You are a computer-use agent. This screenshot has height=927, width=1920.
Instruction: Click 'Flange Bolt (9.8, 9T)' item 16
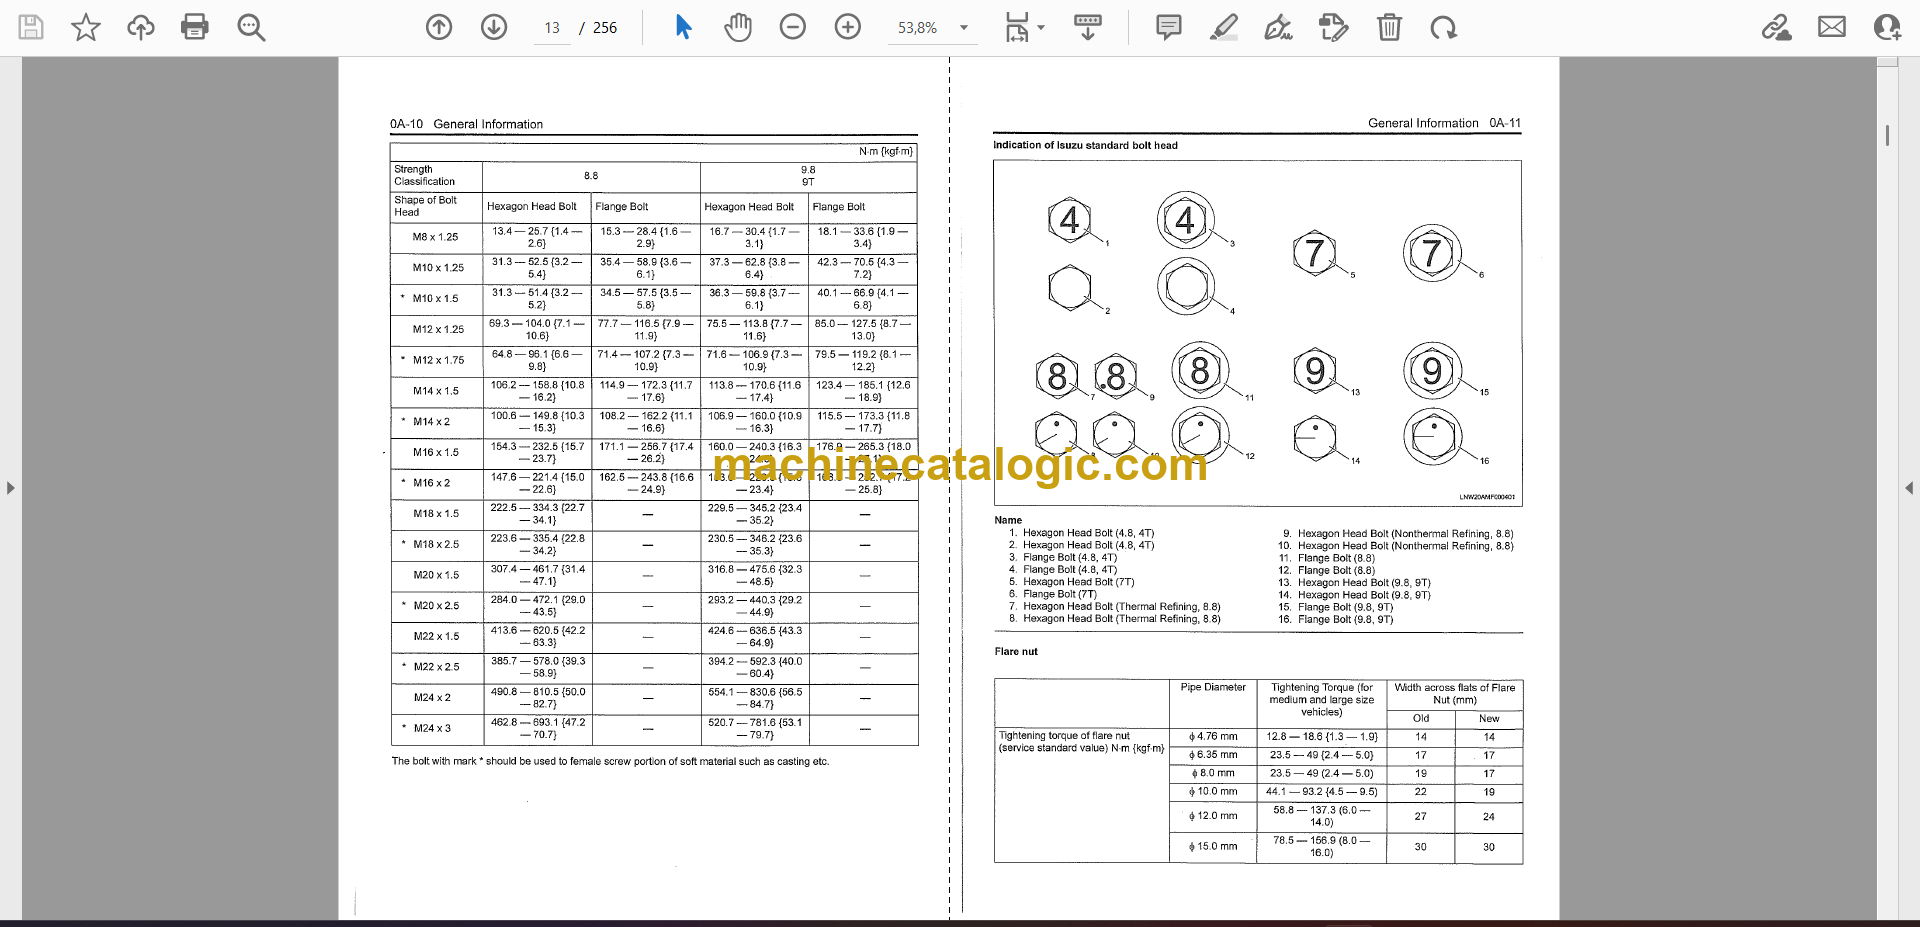coord(1345,619)
